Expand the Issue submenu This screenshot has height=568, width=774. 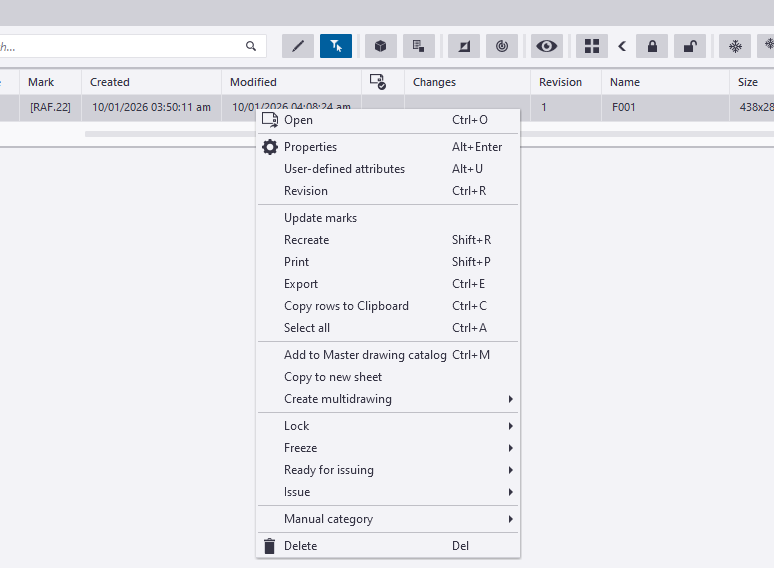pos(388,492)
